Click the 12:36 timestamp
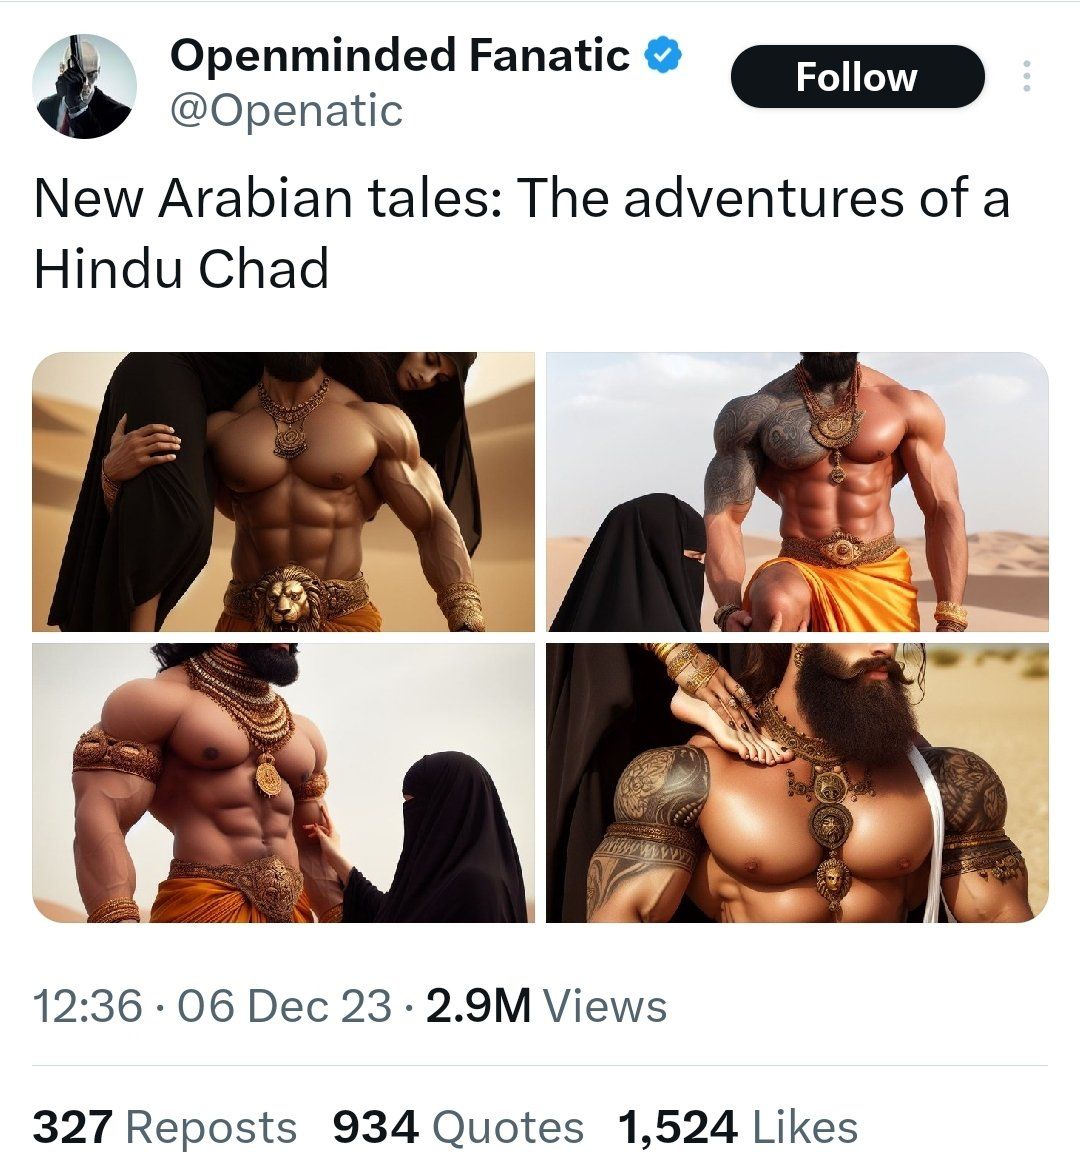1080x1166 pixels. 88,1005
